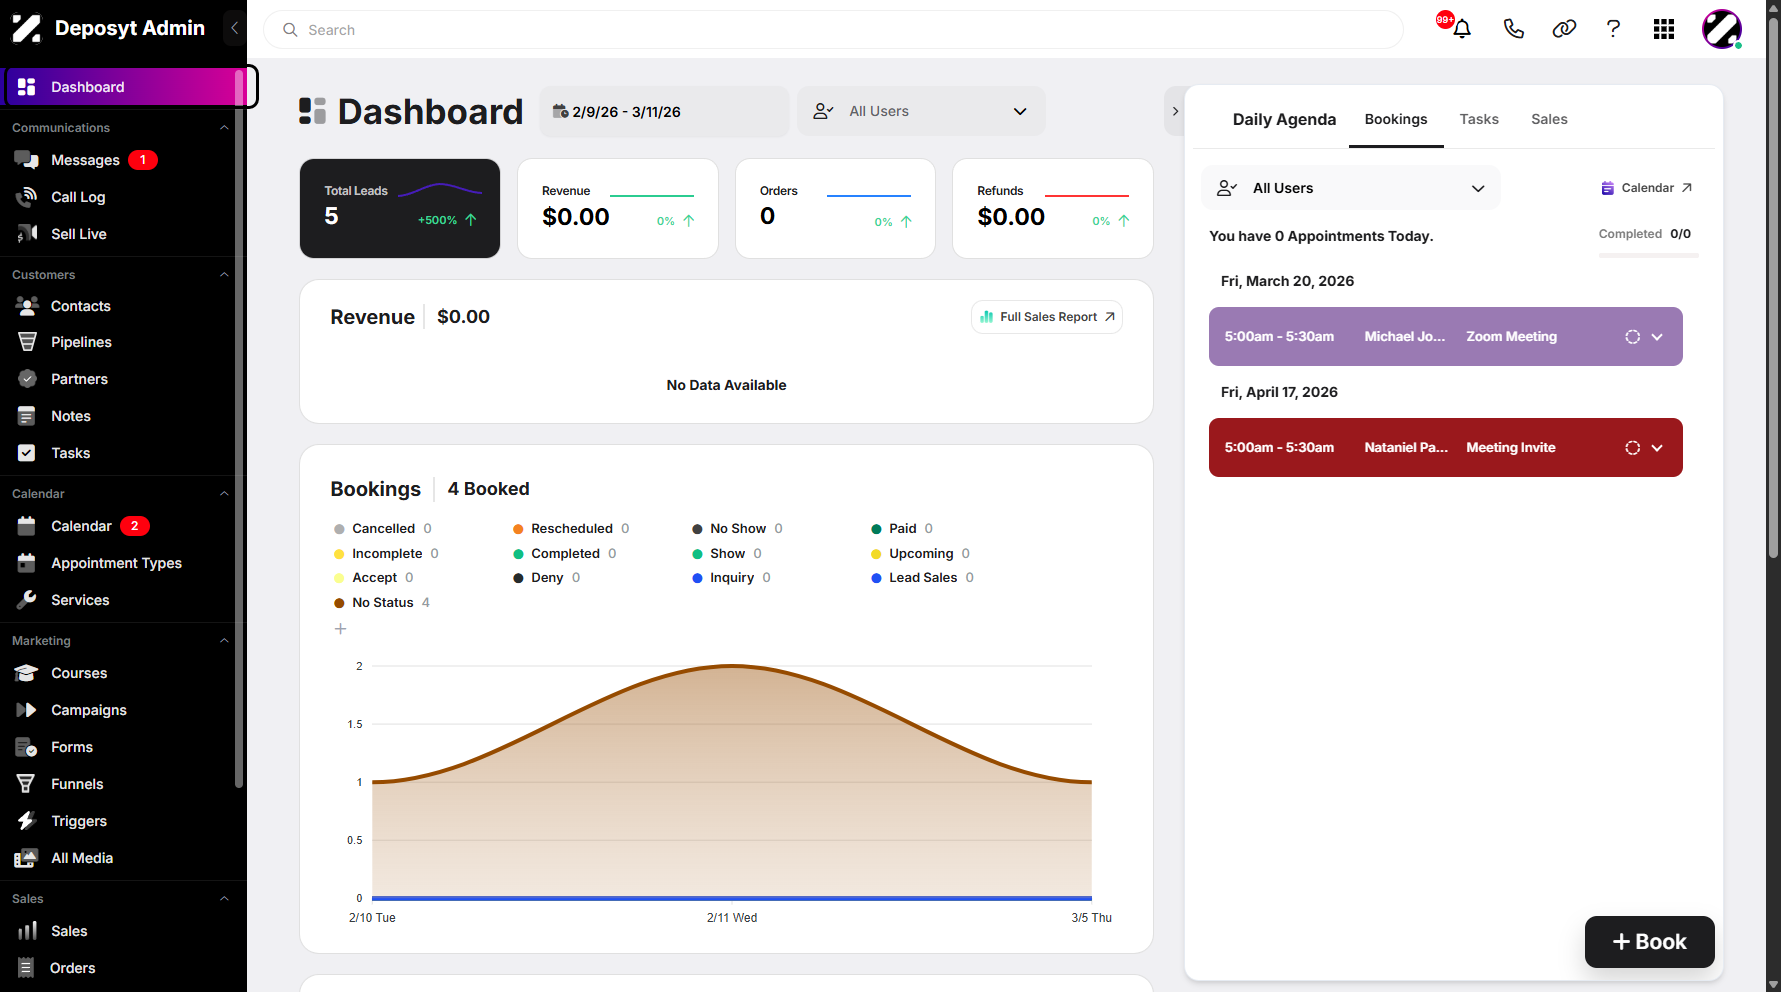Open the help question mark icon

[1613, 29]
